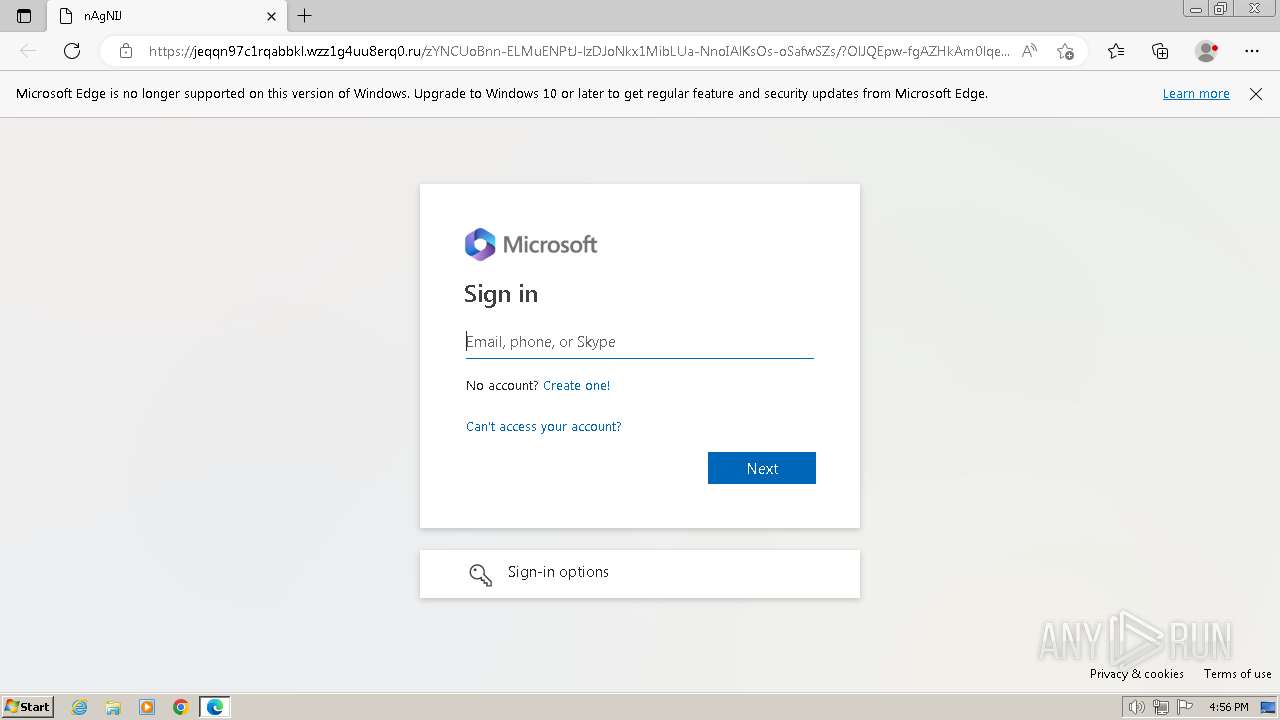1280x720 pixels.
Task: Launch Chrome from taskbar
Action: pyautogui.click(x=181, y=707)
